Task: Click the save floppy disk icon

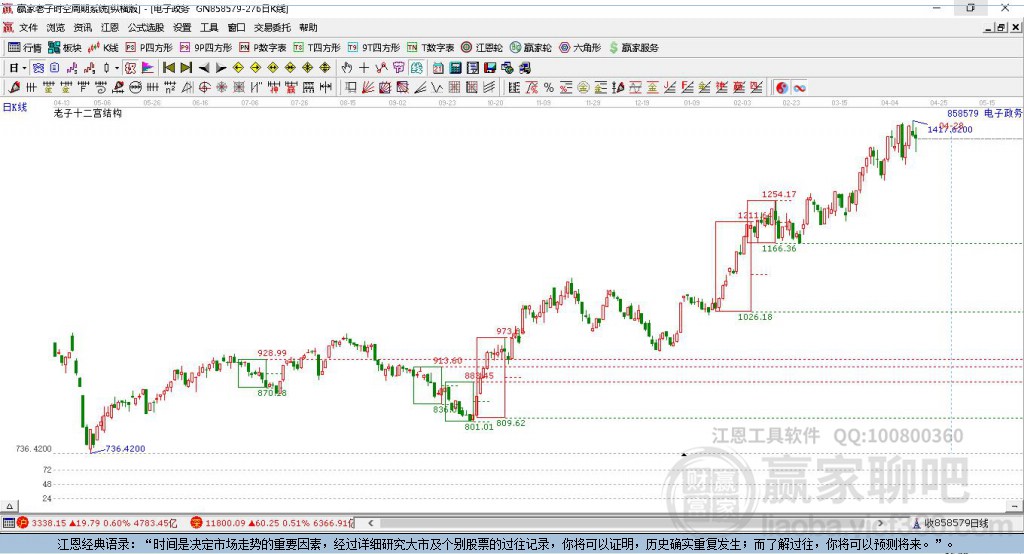Action: 490,68
